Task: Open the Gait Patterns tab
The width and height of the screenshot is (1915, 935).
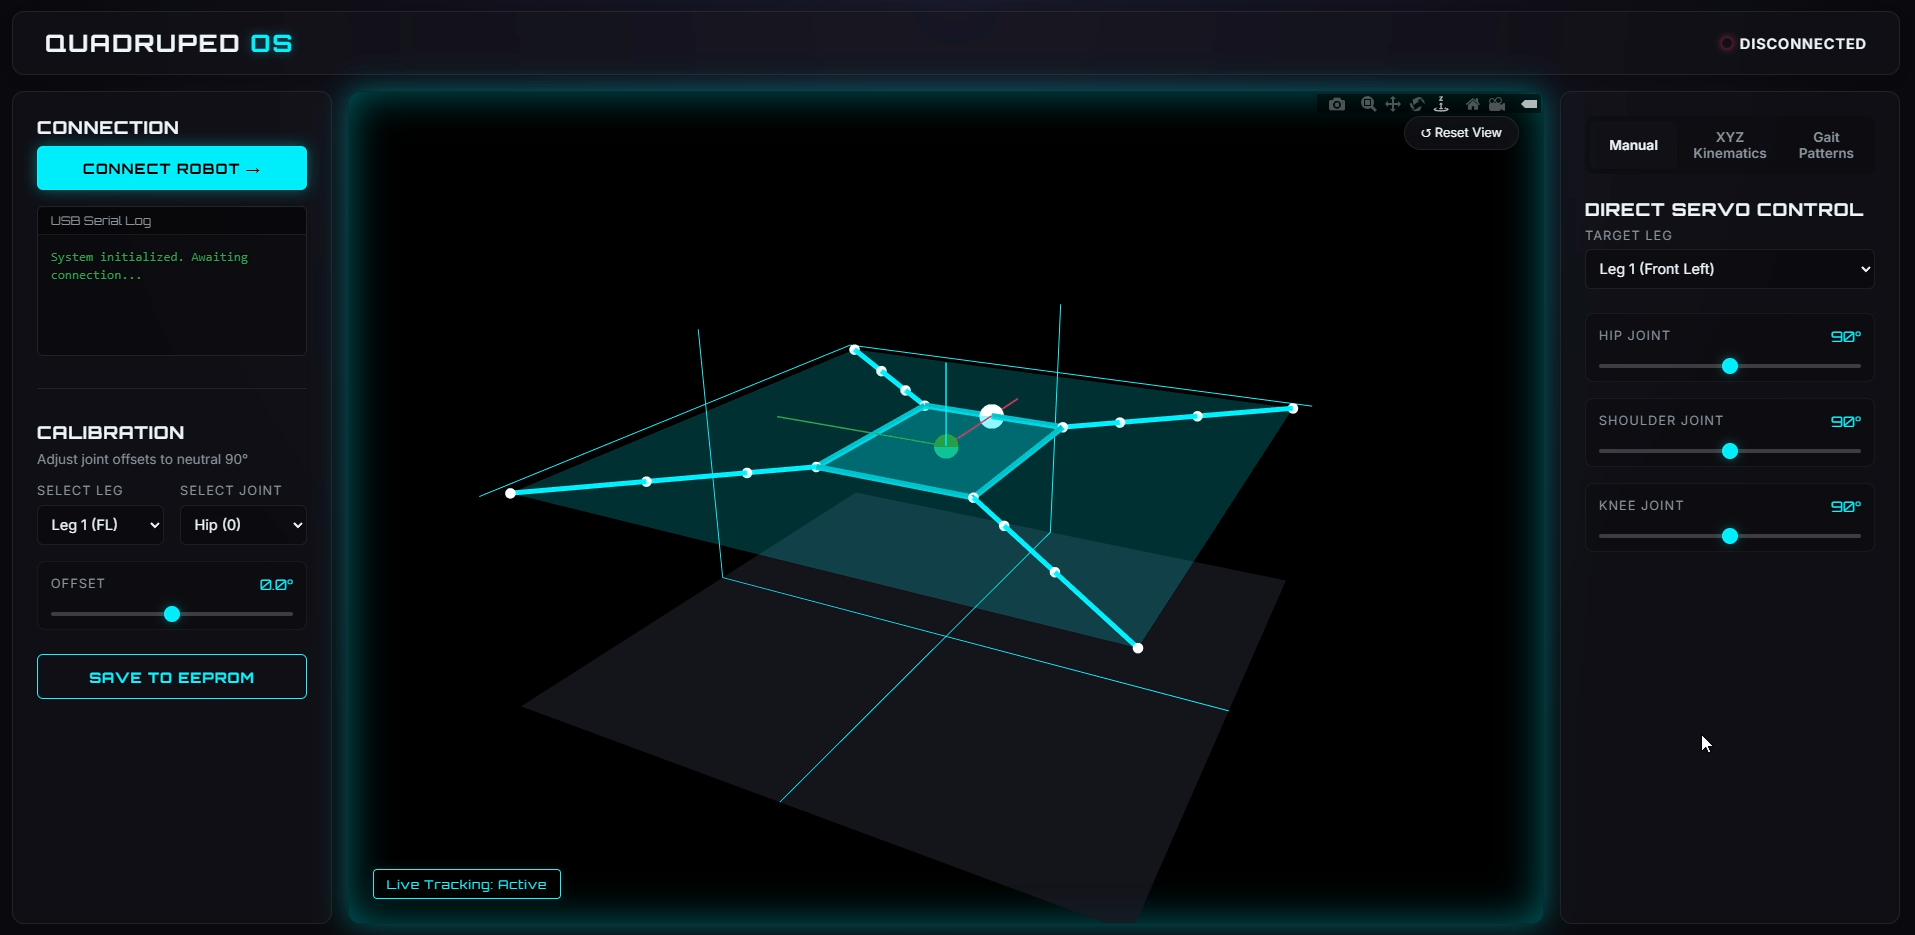Action: tap(1826, 145)
